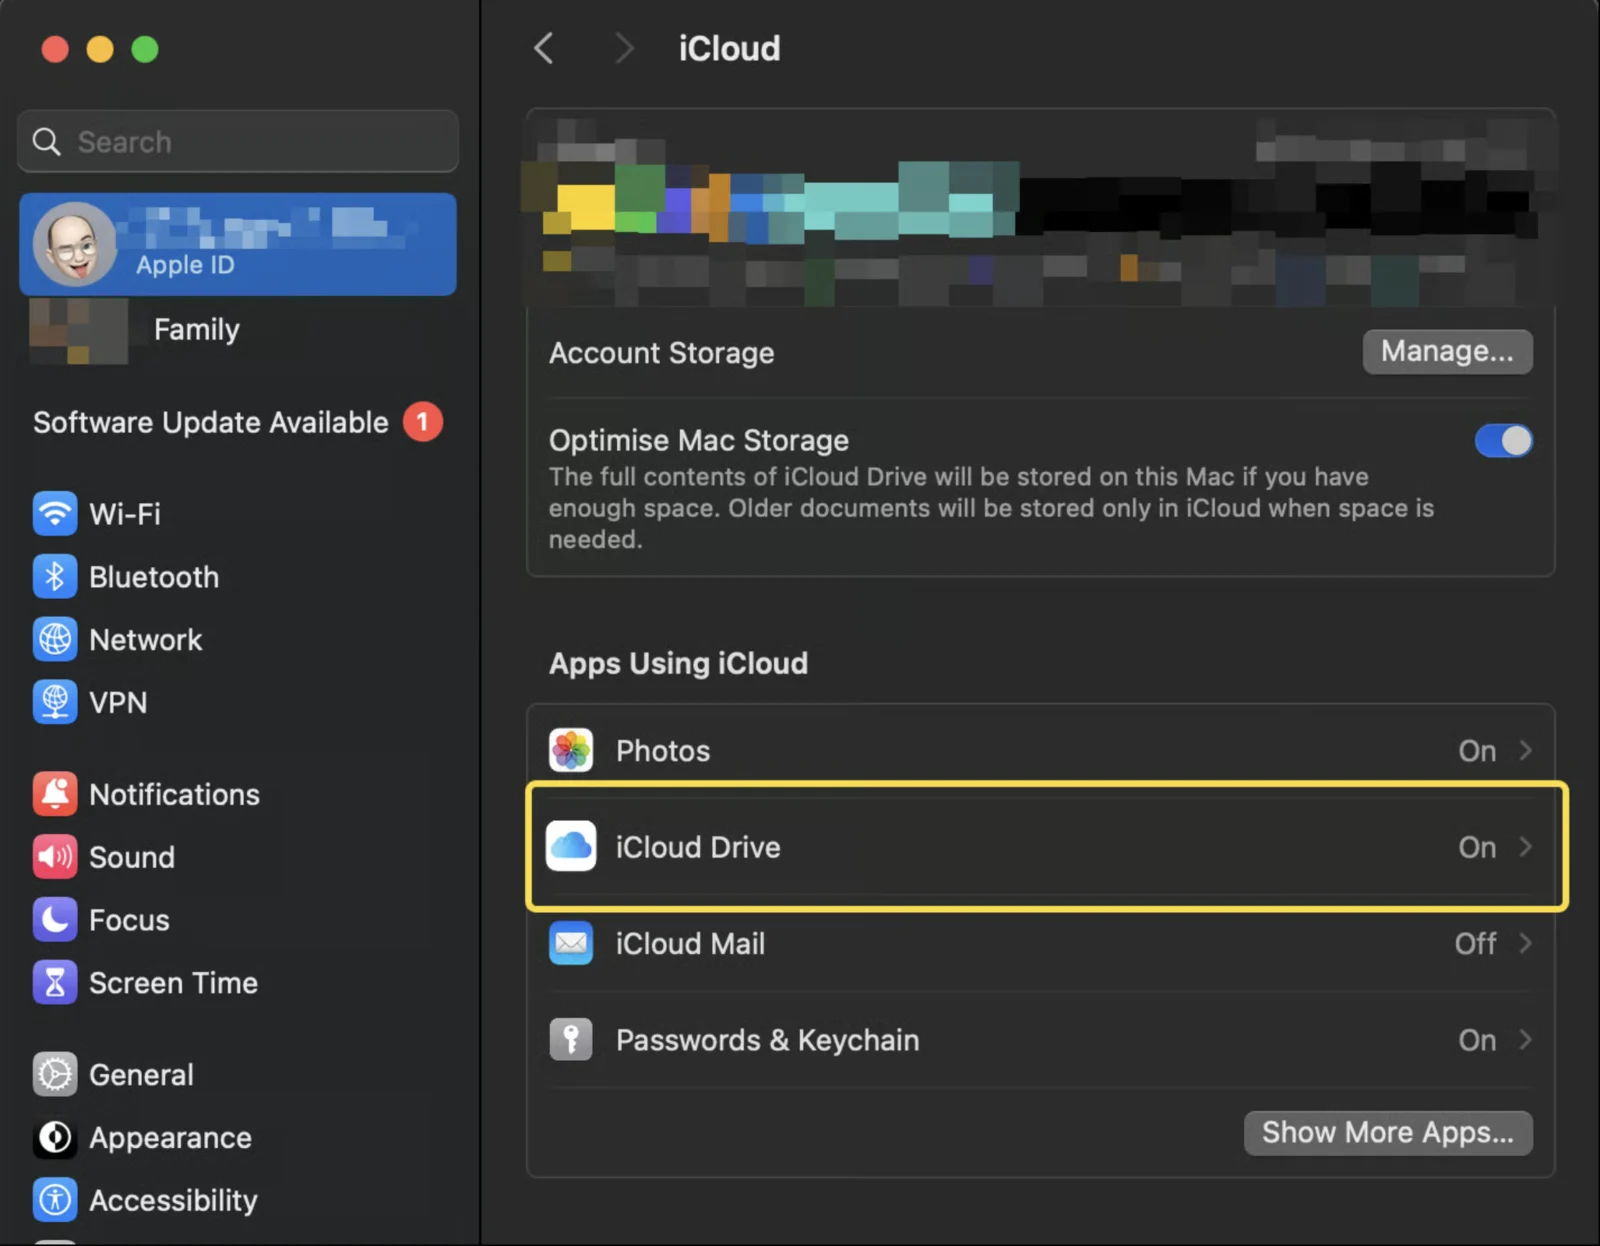Click the search magnifier icon
This screenshot has height=1246, width=1600.
pyautogui.click(x=46, y=142)
